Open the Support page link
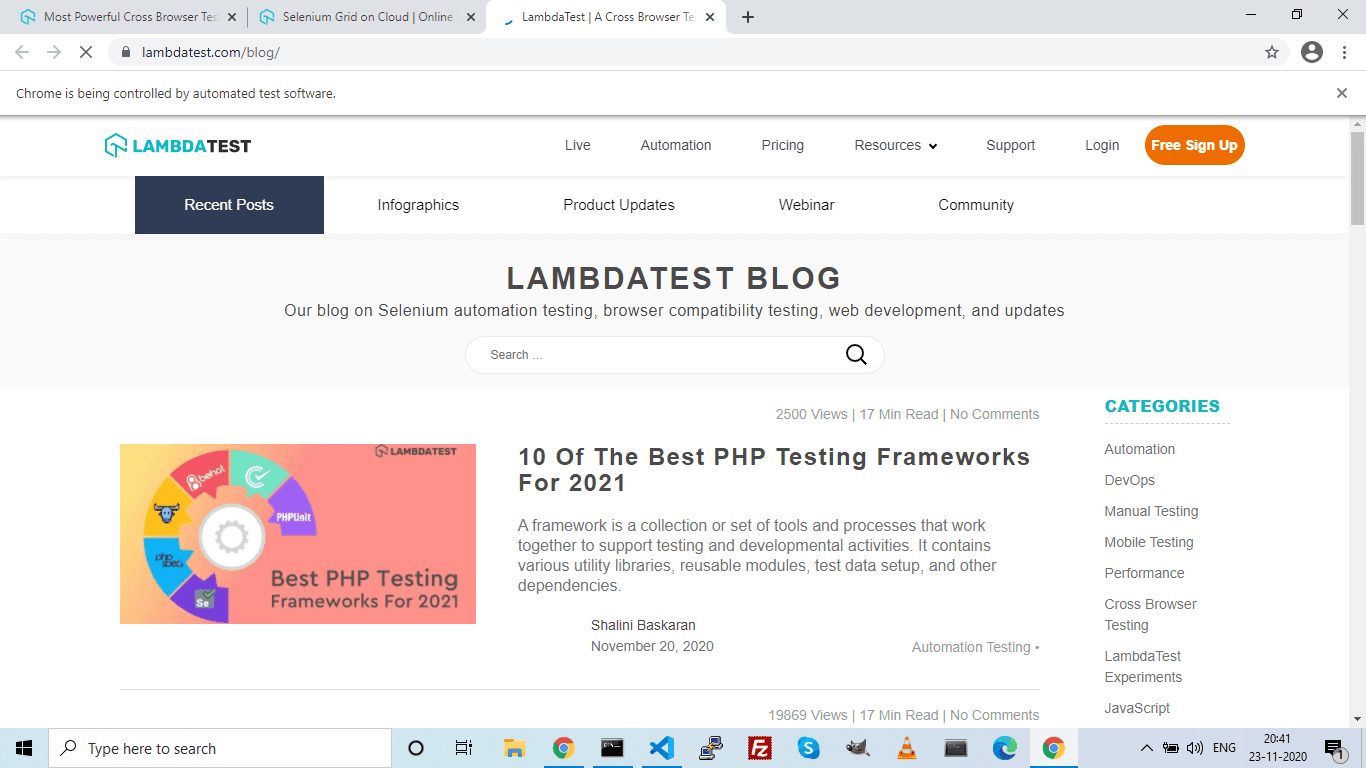1366x768 pixels. (x=1011, y=145)
